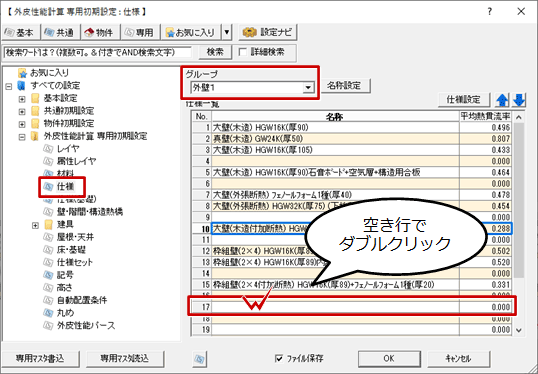This screenshot has width=538, height=374.
Task: Enable the 詳細検索 checkbox
Action: pyautogui.click(x=243, y=52)
